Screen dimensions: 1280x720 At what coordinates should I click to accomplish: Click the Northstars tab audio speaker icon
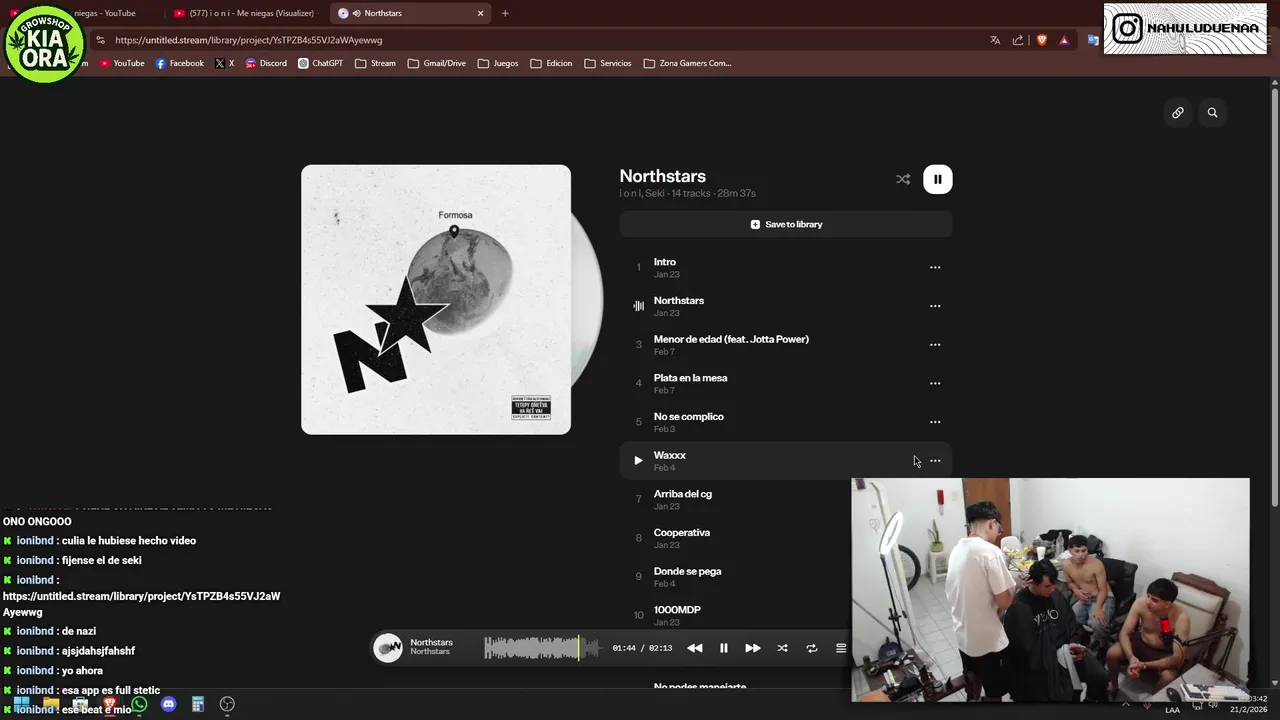point(357,13)
